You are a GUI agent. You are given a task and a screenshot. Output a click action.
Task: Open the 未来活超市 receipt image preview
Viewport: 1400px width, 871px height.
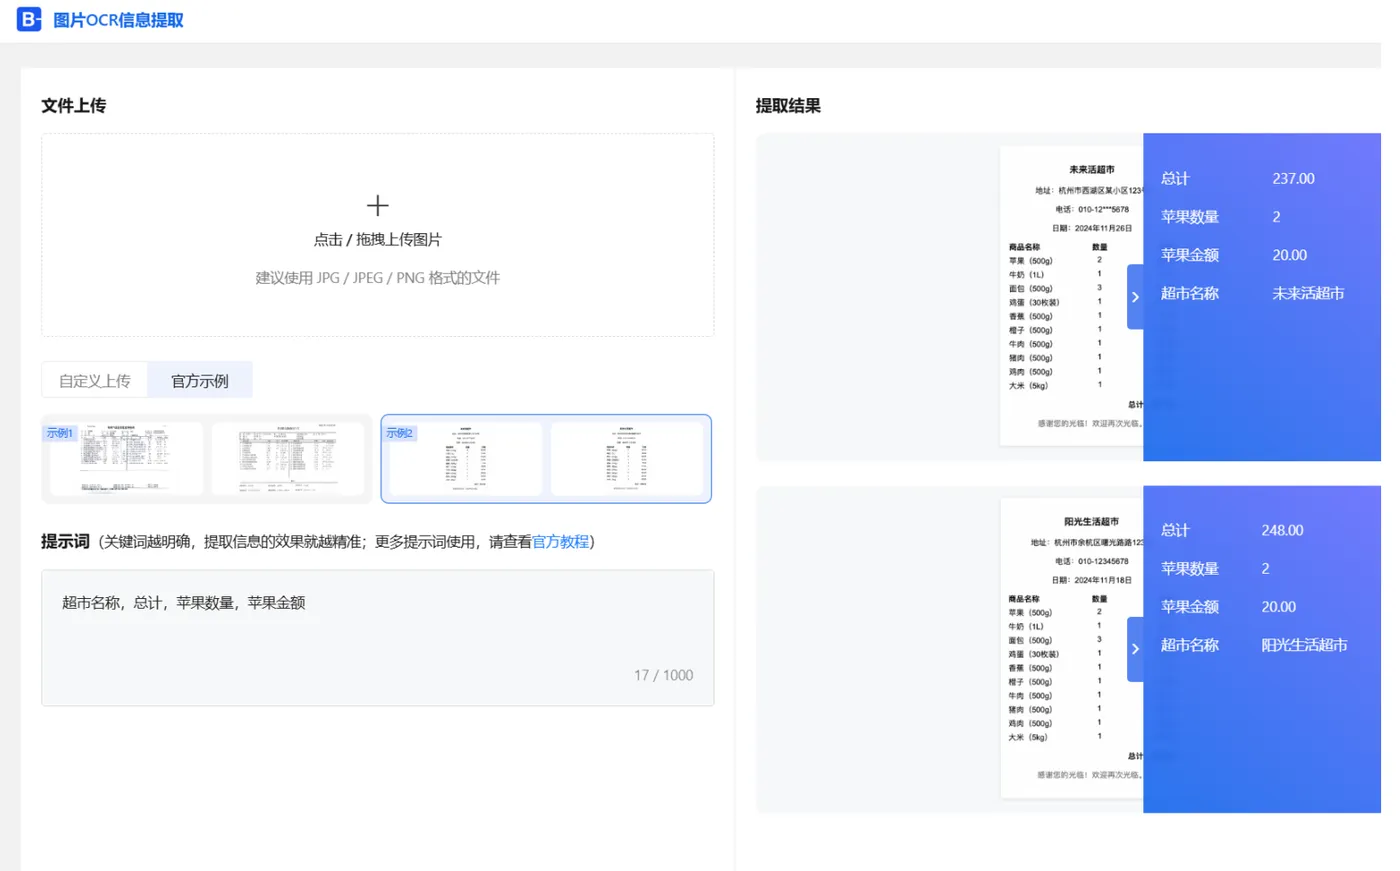pyautogui.click(x=1071, y=297)
